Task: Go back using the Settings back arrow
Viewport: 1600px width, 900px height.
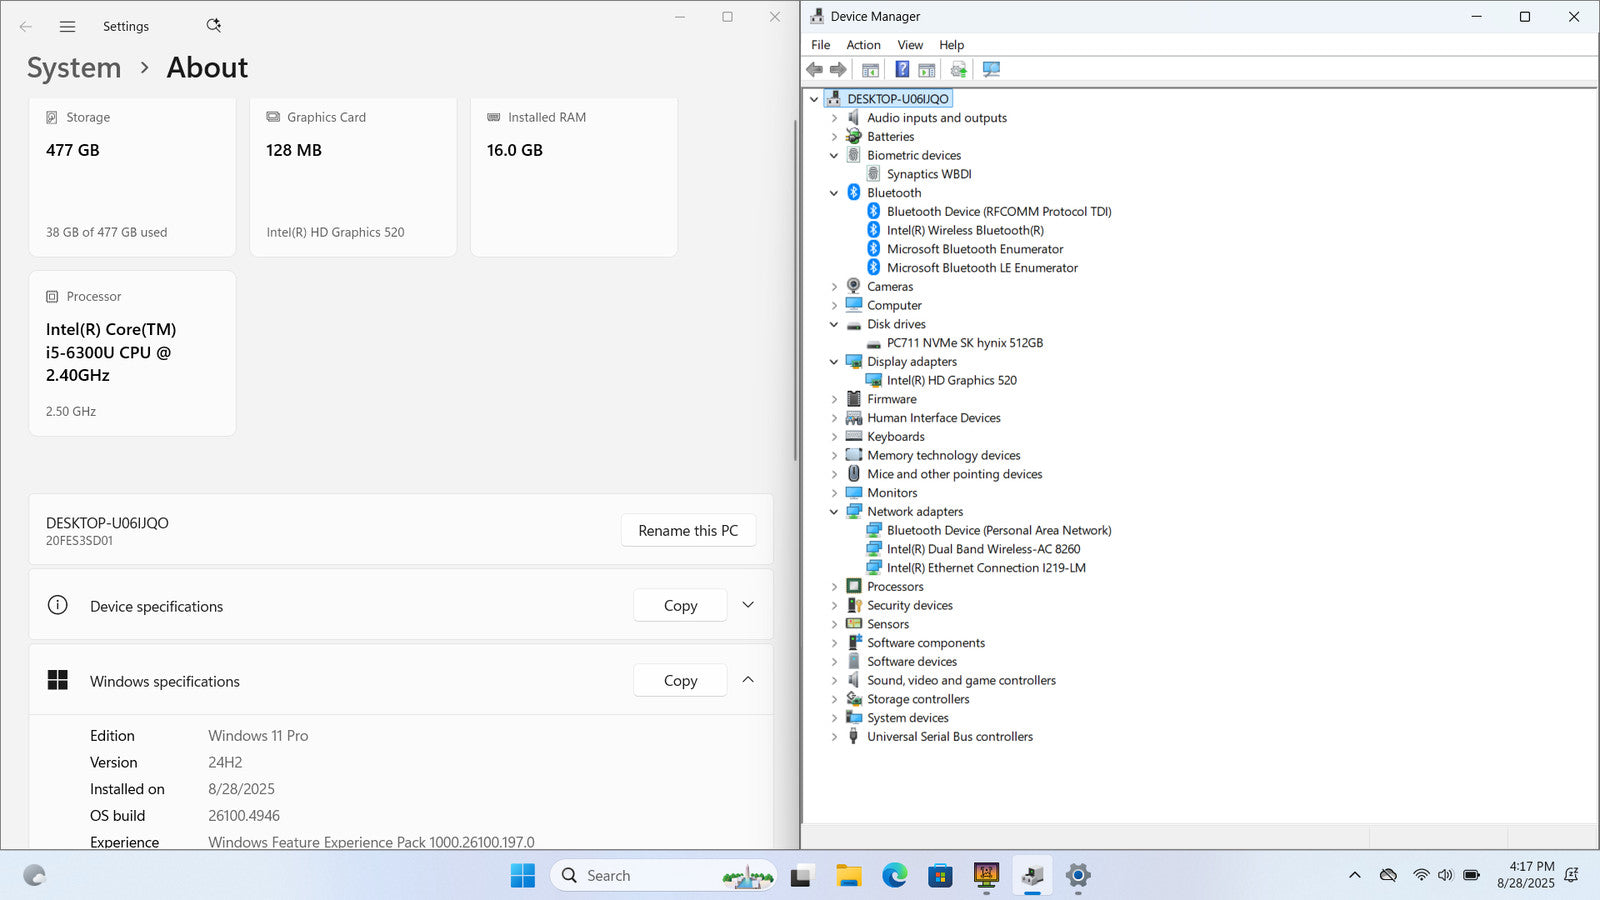Action: click(x=26, y=27)
